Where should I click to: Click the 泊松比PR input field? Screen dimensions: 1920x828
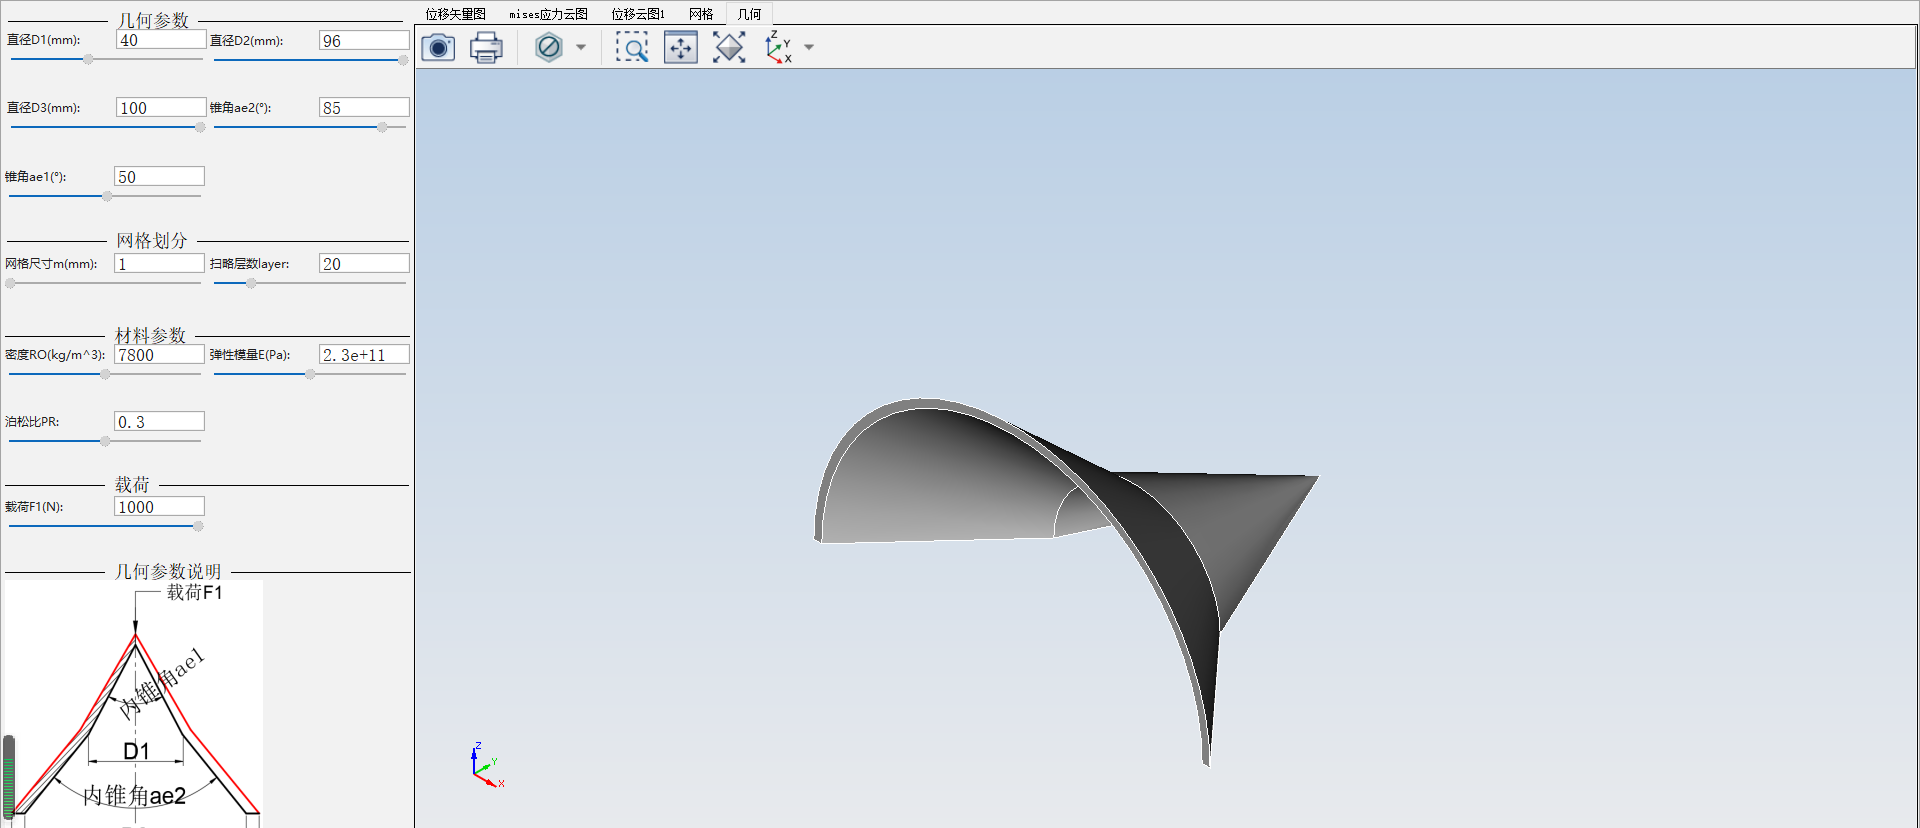(159, 421)
